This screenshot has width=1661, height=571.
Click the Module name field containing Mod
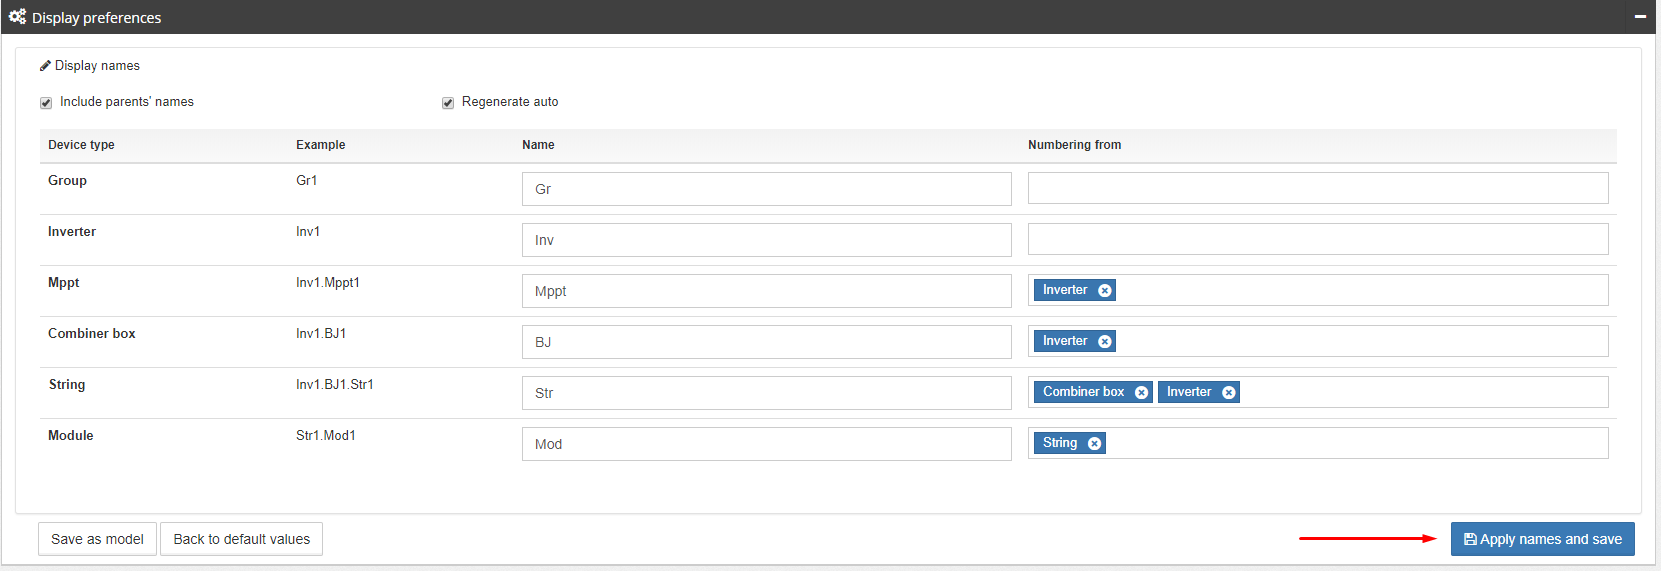tap(767, 444)
